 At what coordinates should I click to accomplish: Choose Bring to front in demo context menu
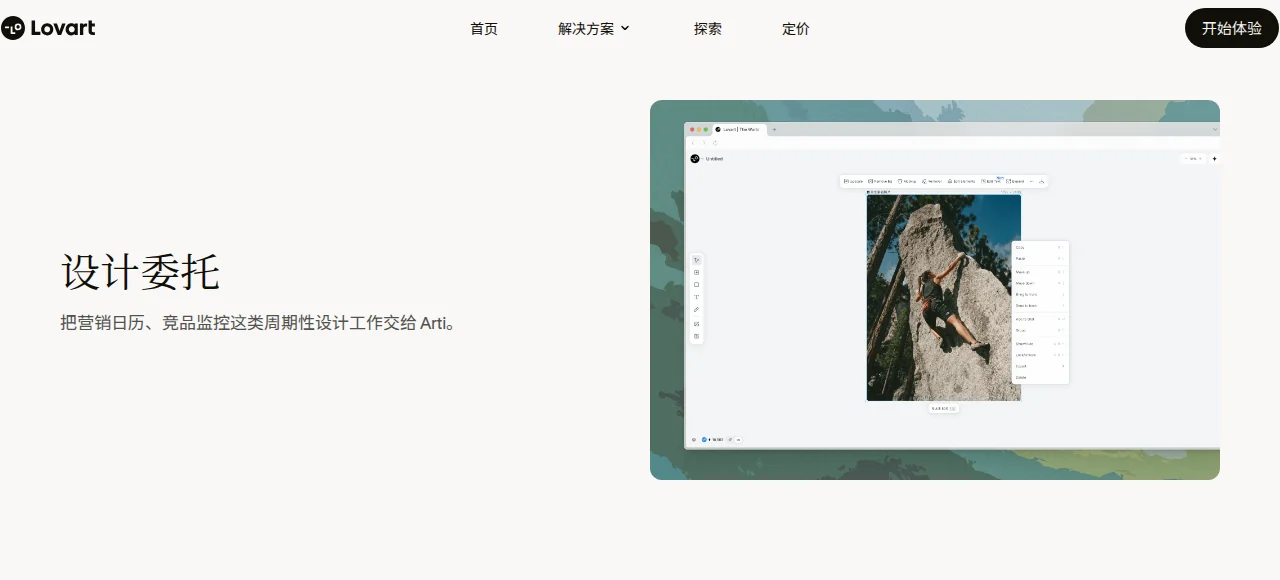click(1040, 294)
